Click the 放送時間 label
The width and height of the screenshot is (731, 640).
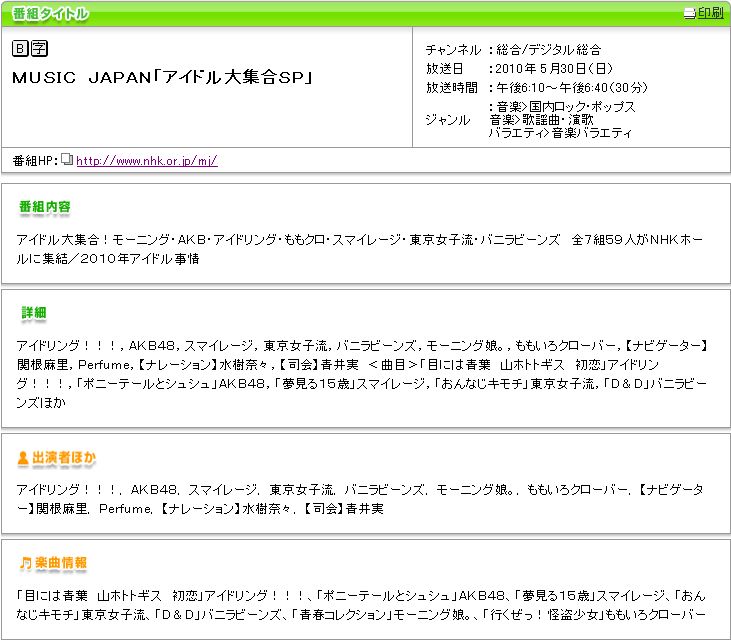(x=452, y=87)
